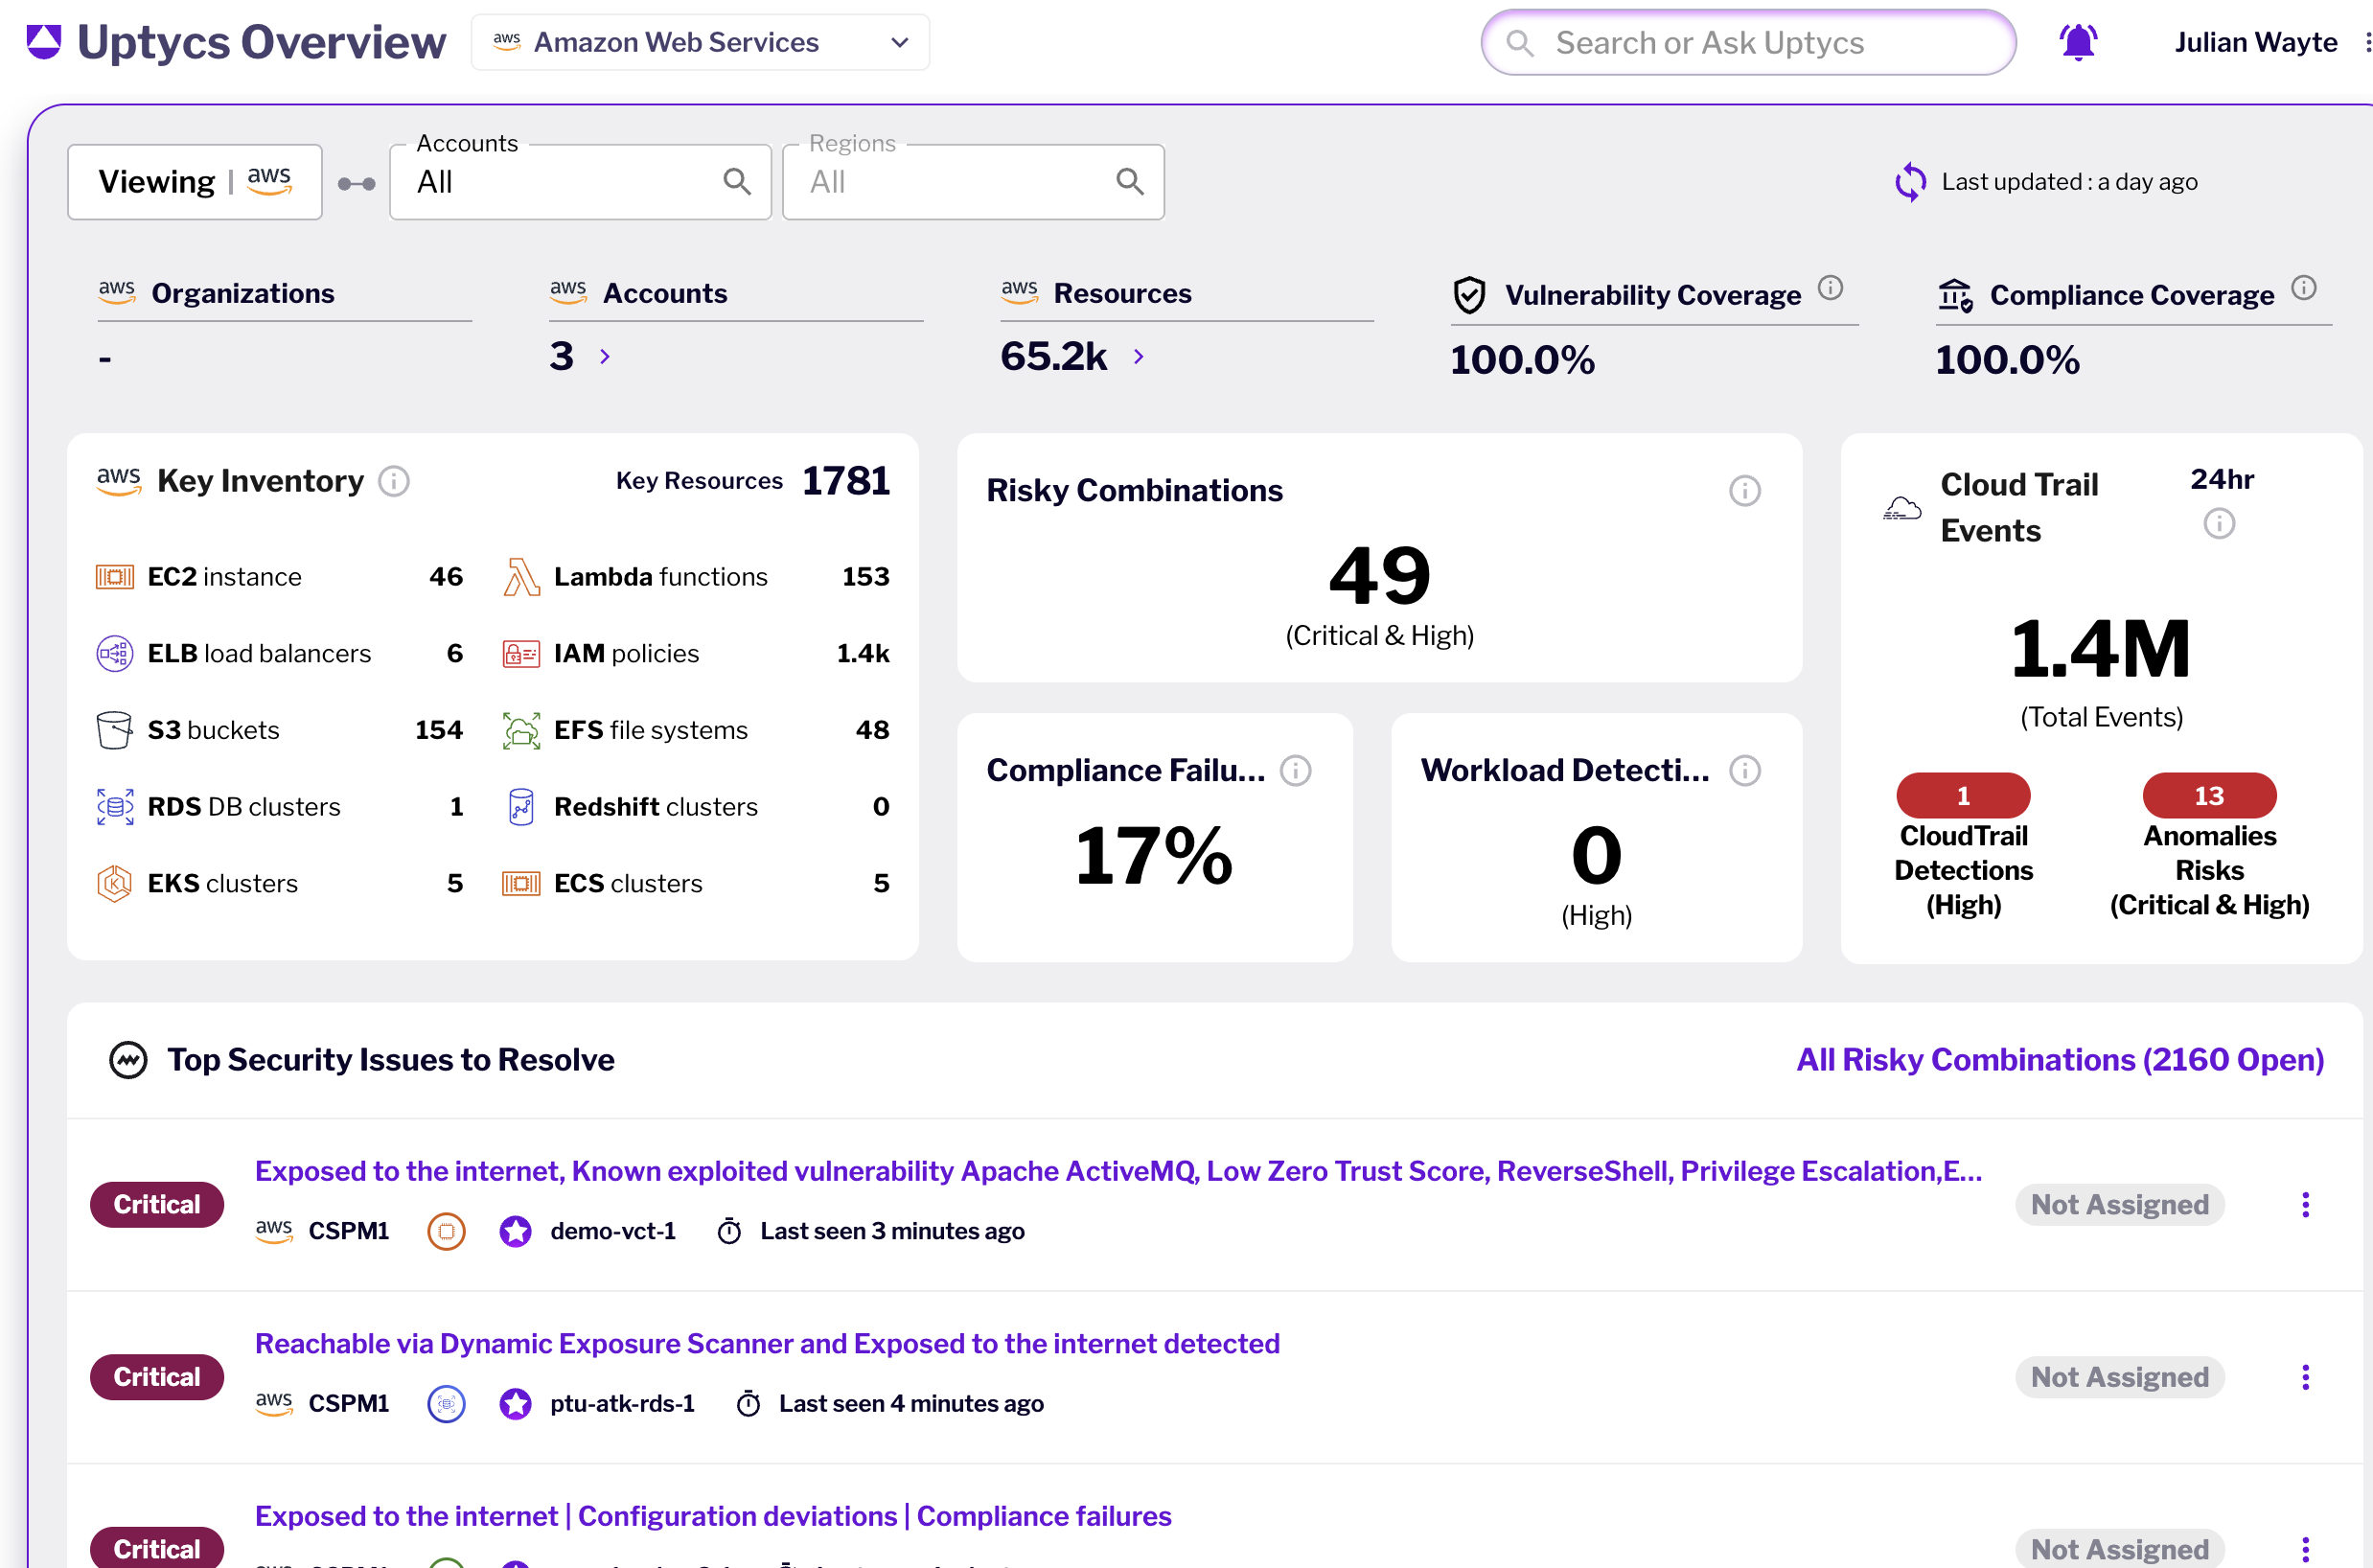
Task: Click search magnifier in Accounts field
Action: click(737, 182)
